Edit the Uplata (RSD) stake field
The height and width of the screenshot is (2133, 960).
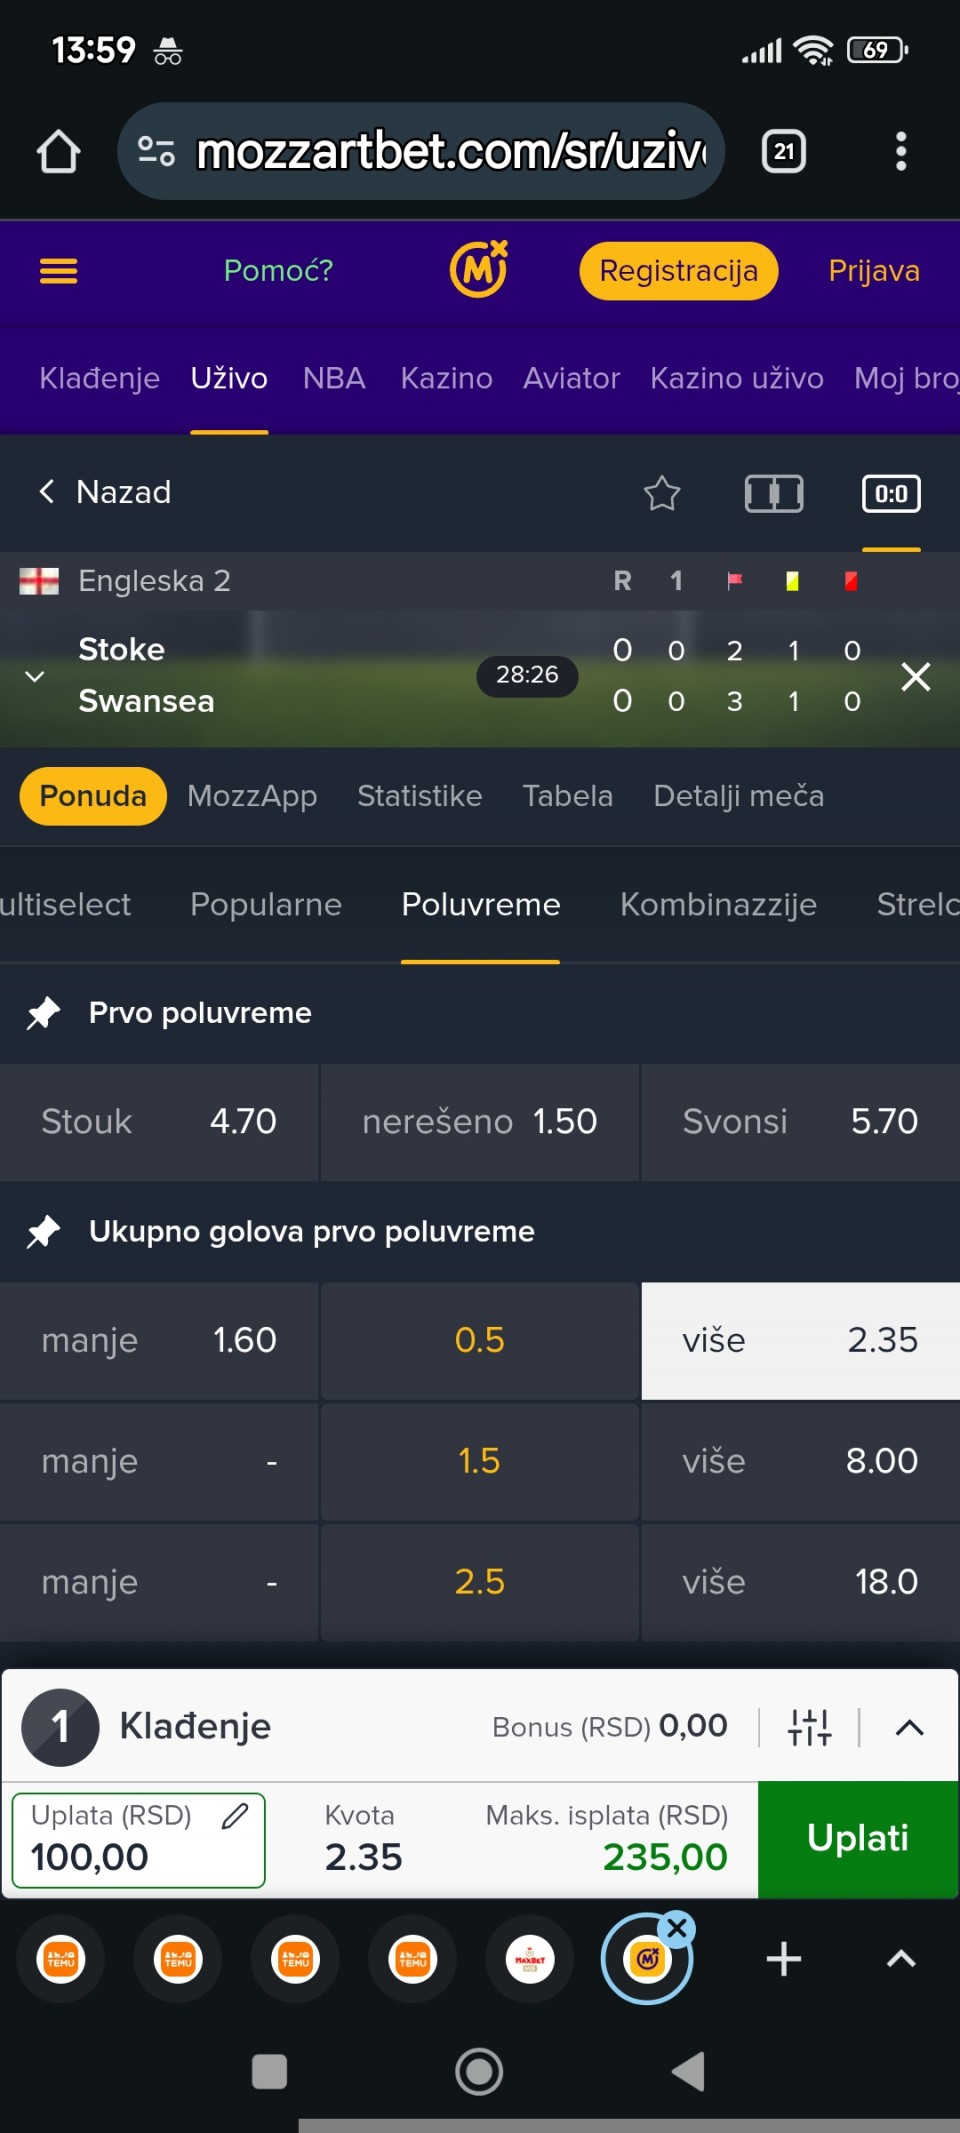[138, 1840]
